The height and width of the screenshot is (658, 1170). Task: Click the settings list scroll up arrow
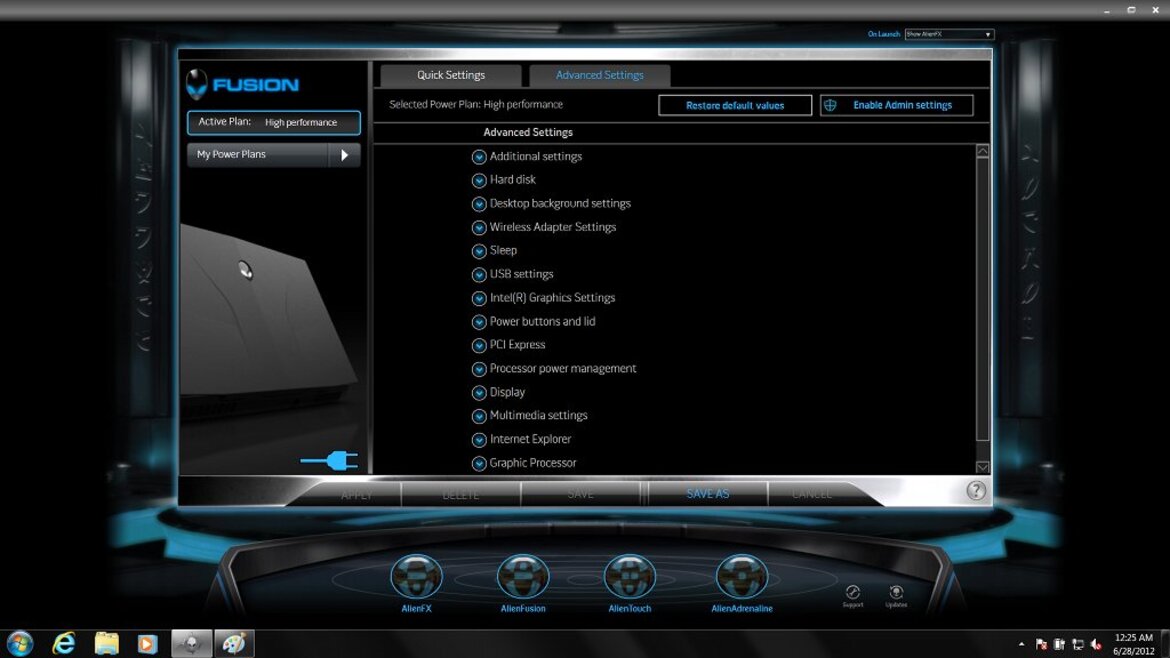(983, 151)
